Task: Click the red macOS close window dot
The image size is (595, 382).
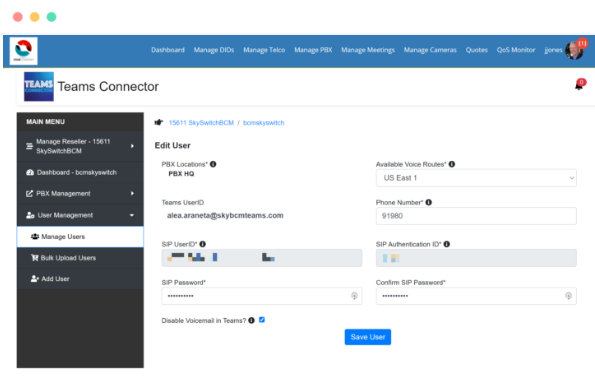Action: (x=17, y=17)
